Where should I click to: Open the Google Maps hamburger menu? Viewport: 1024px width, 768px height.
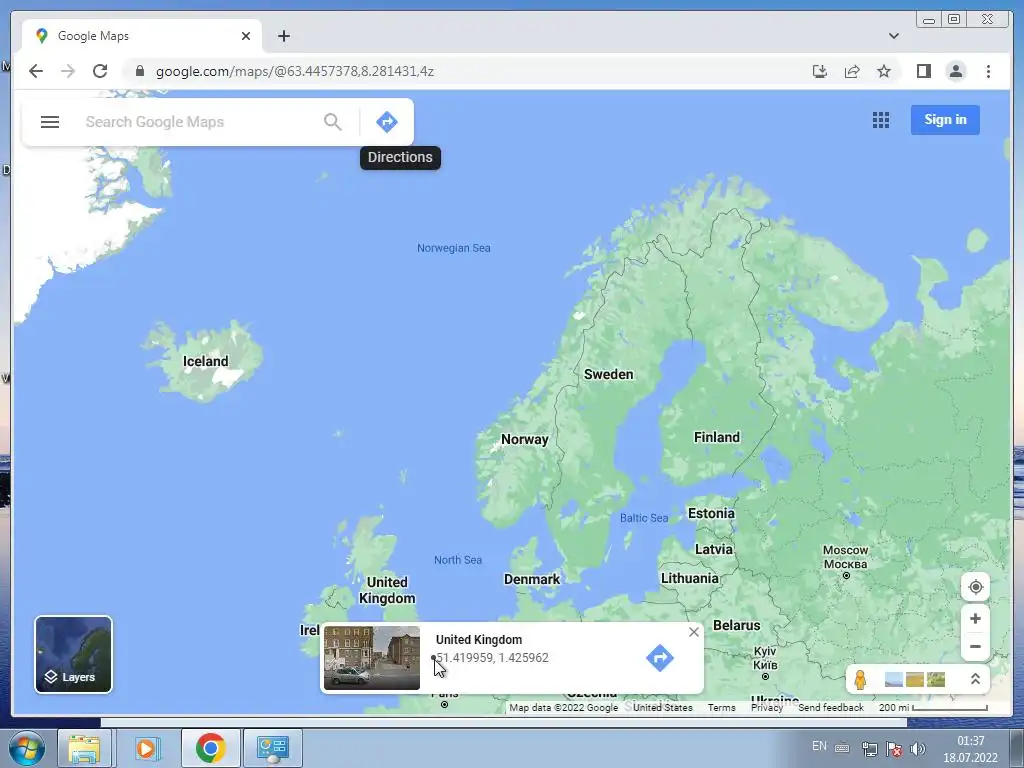point(50,121)
